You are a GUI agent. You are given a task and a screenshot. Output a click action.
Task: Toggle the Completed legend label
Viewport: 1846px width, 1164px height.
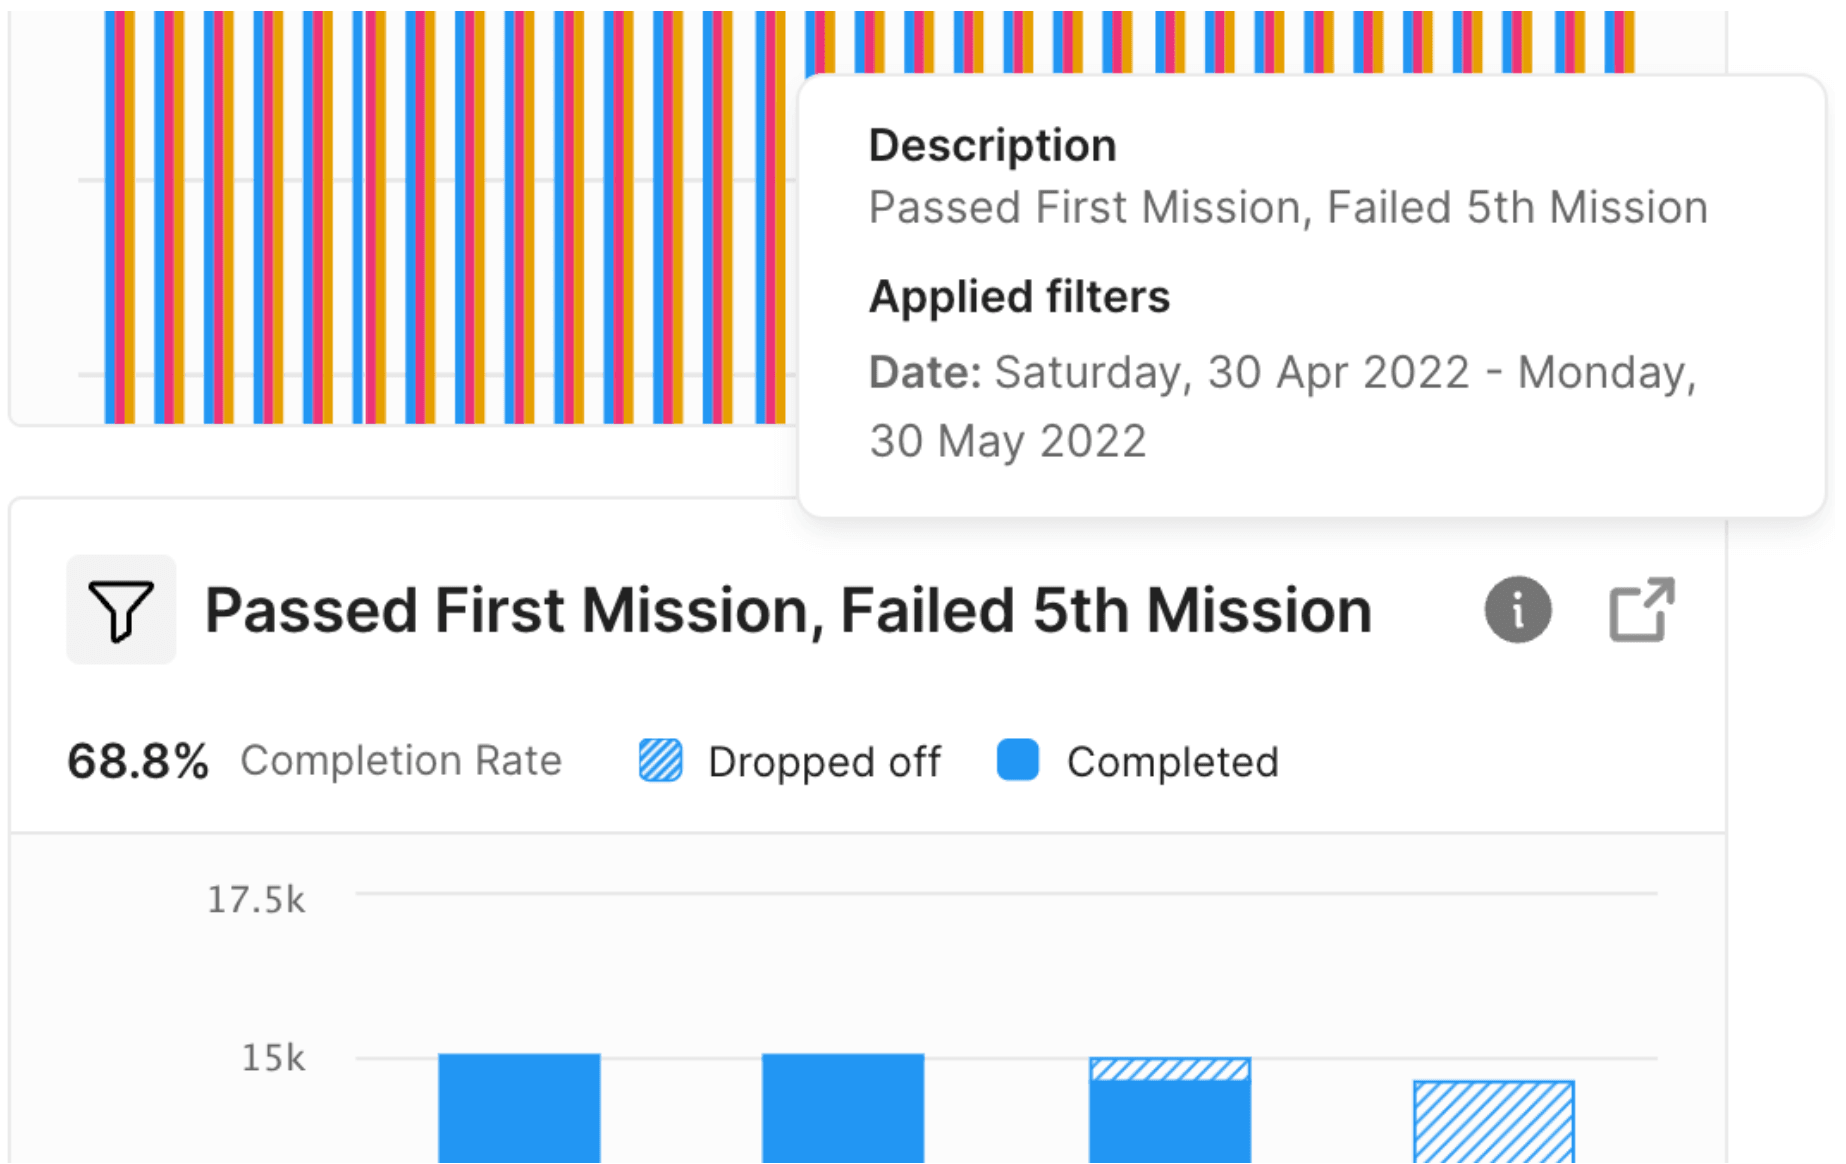[x=1172, y=762]
